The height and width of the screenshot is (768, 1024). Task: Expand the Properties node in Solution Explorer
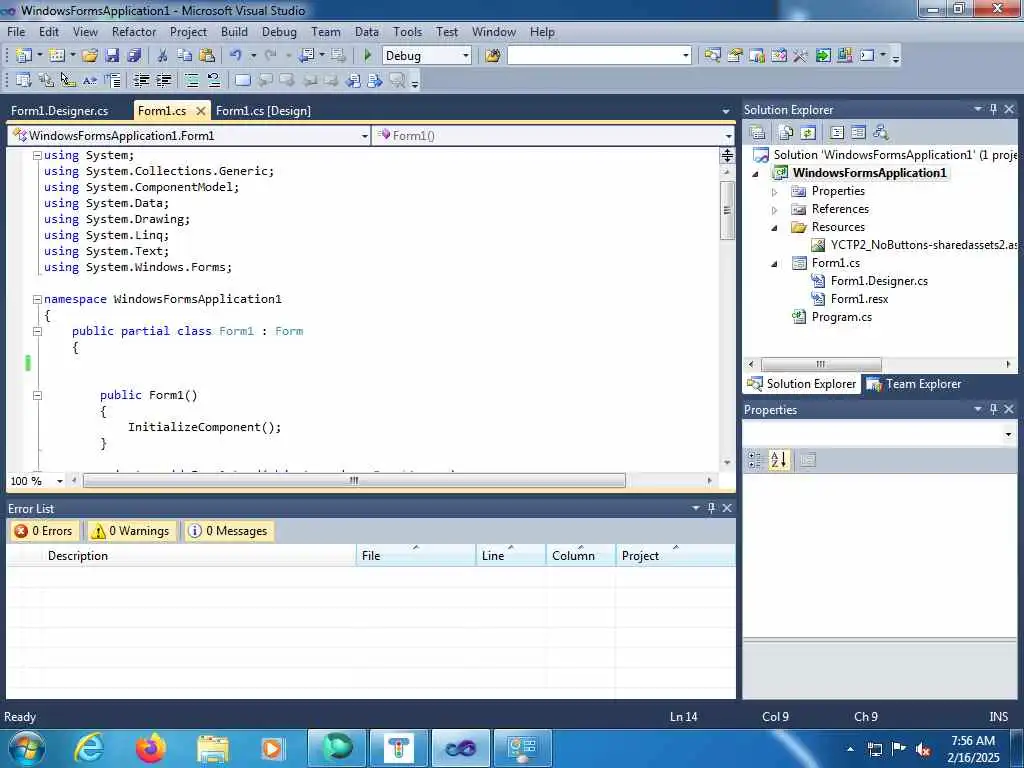tap(775, 192)
